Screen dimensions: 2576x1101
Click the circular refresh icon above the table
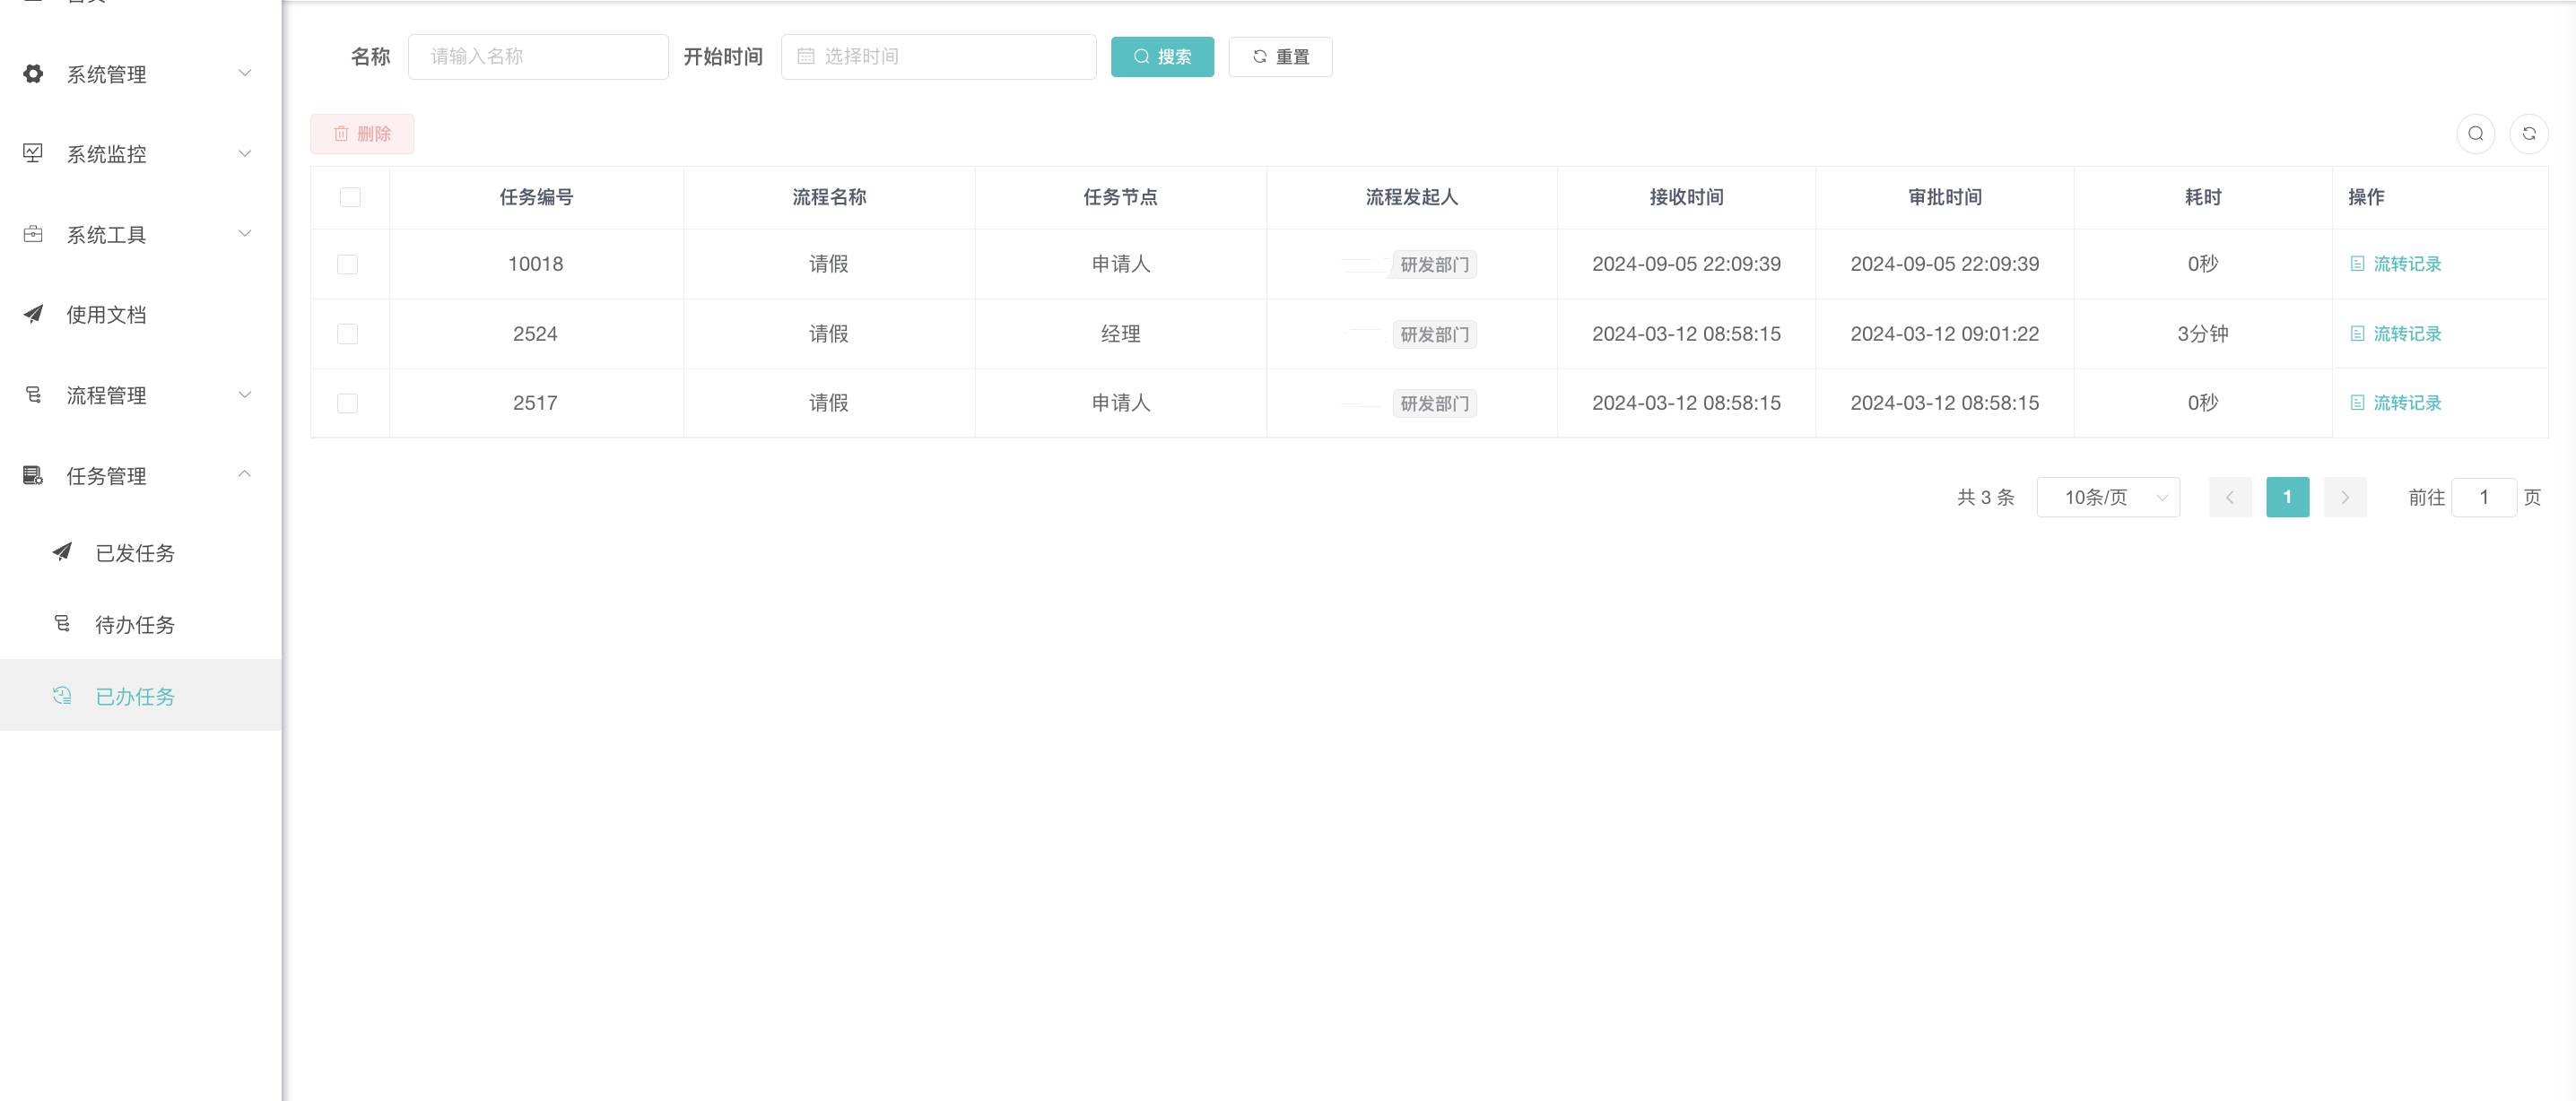2528,134
